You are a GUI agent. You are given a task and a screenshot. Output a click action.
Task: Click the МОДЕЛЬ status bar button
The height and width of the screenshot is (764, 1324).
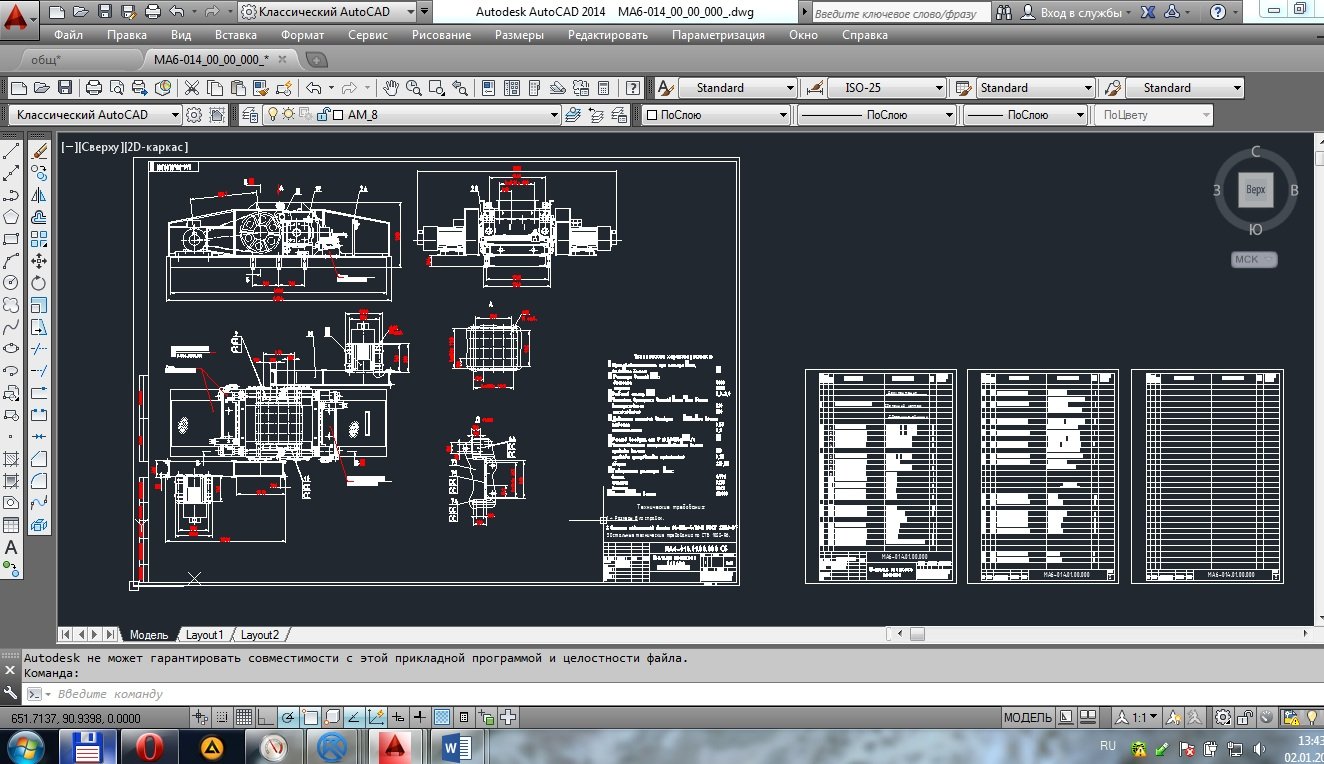(x=1027, y=717)
